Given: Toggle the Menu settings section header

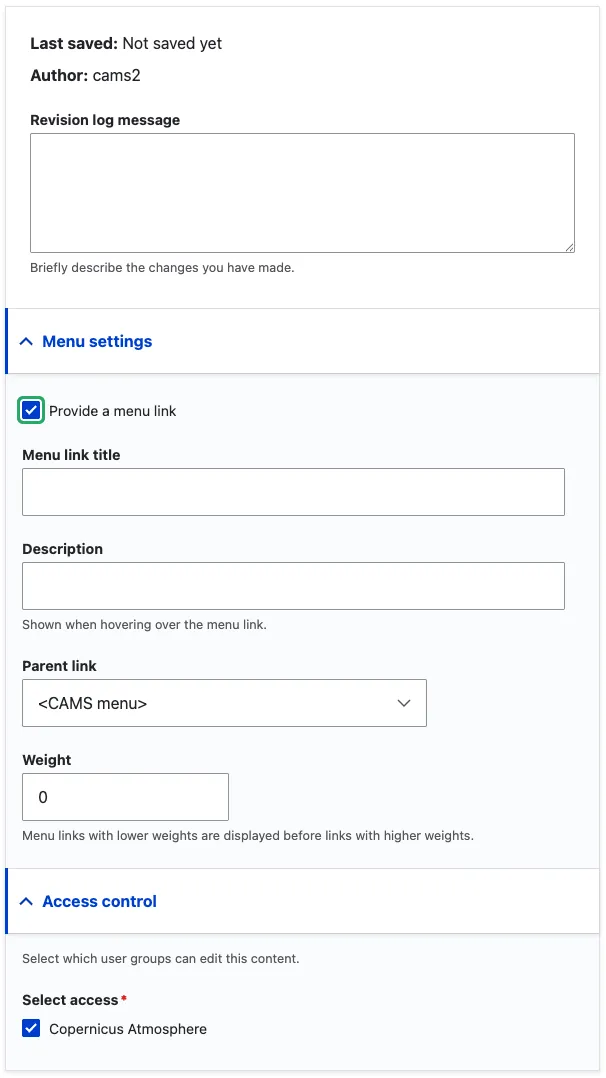Looking at the screenshot, I should 303,342.
